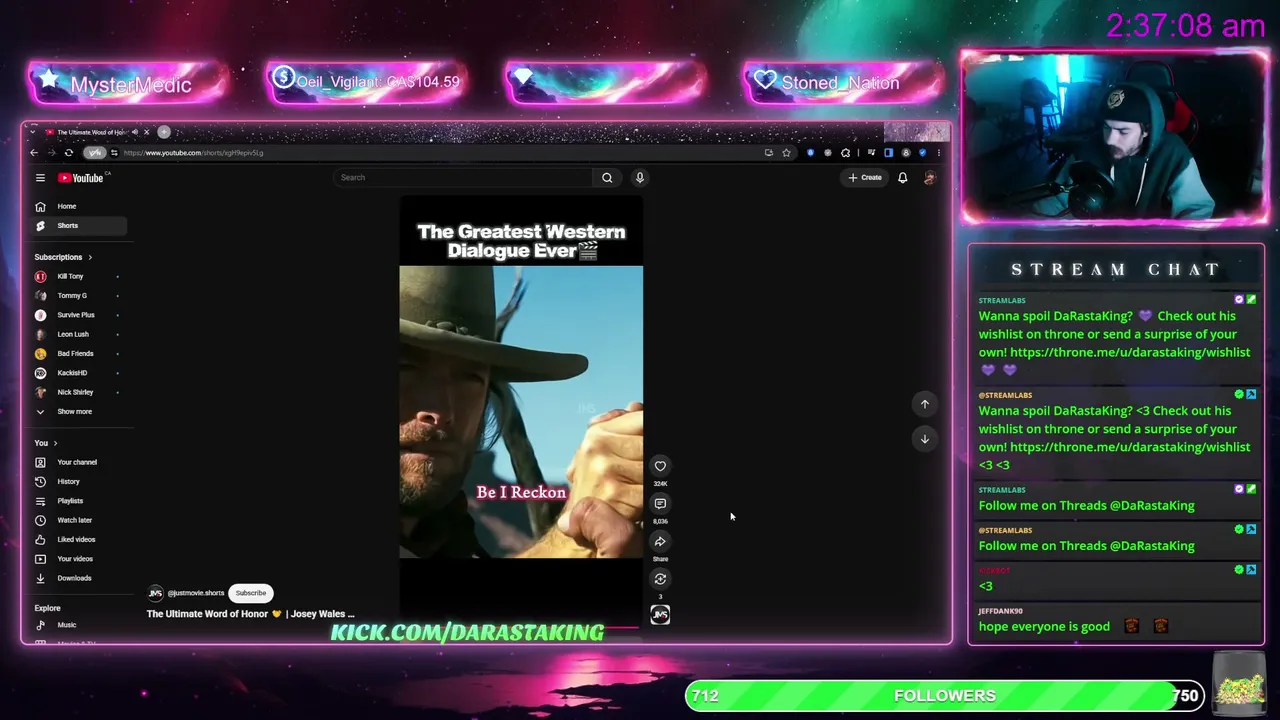The width and height of the screenshot is (1280, 720).
Task: Click the 324K like count
Action: point(660,484)
